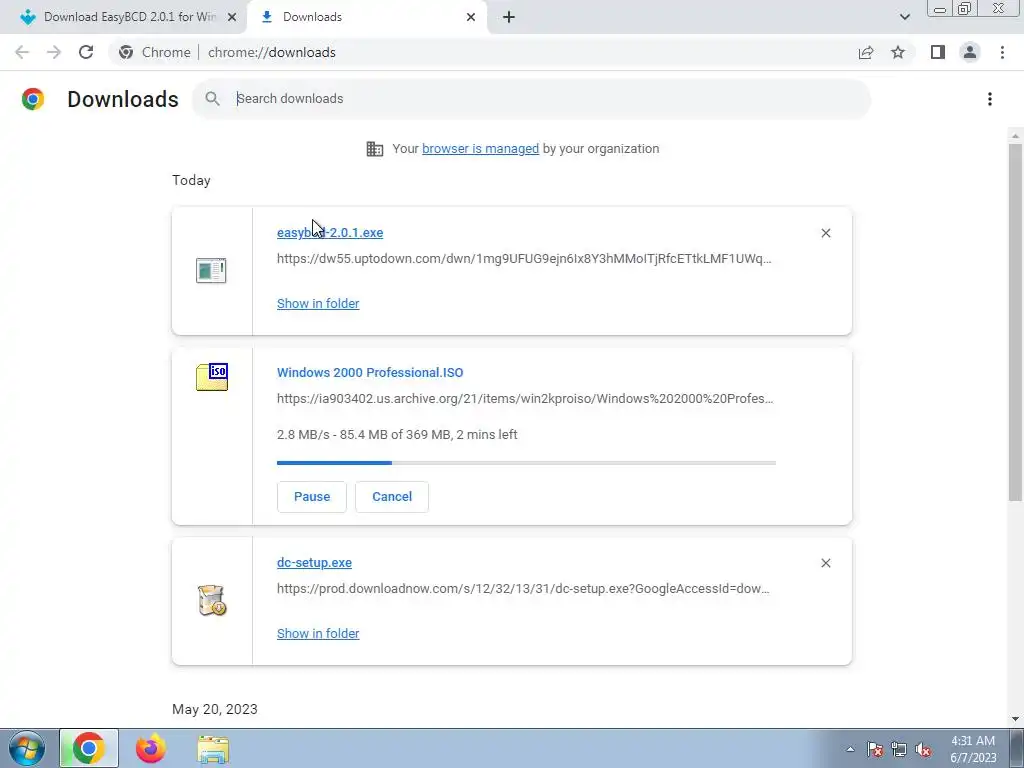Click the muted volume tray icon
Image resolution: width=1024 pixels, height=768 pixels.
click(923, 749)
